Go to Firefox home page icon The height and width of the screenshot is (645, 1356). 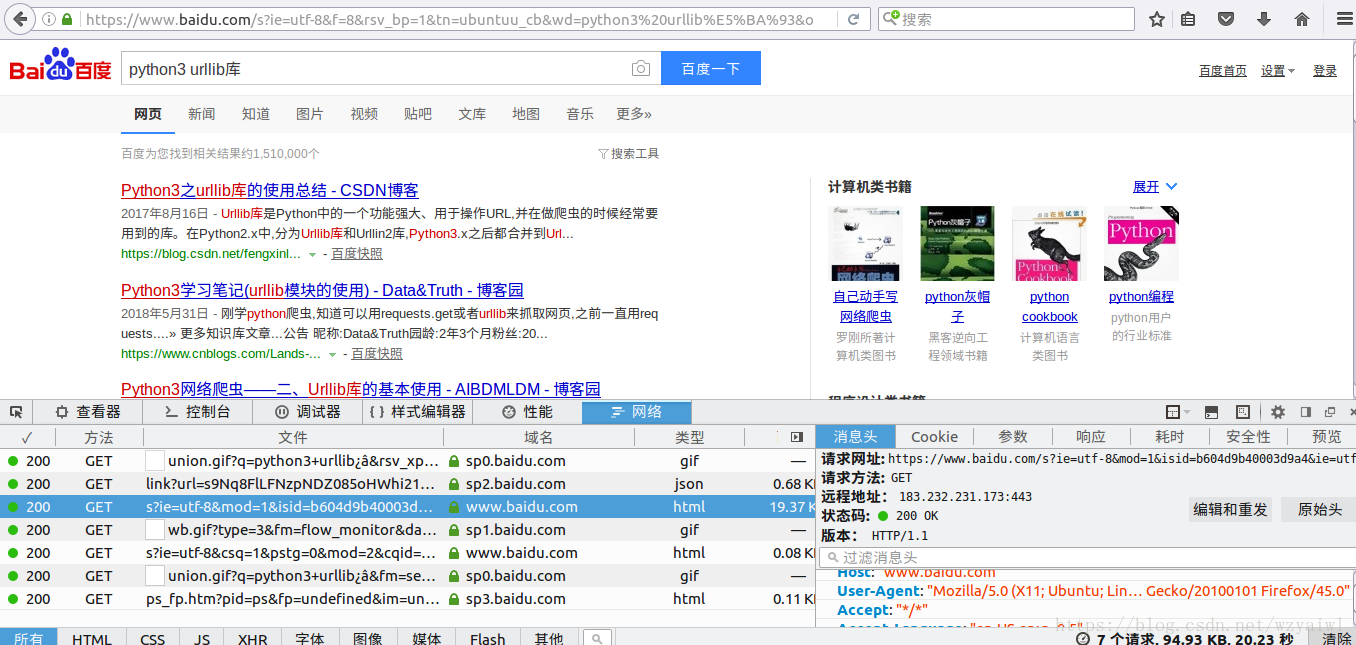pos(1302,19)
